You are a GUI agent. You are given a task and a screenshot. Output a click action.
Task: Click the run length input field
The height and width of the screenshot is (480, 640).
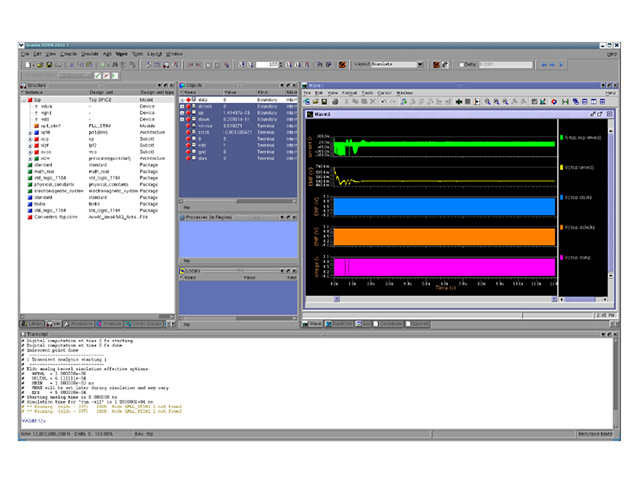267,64
